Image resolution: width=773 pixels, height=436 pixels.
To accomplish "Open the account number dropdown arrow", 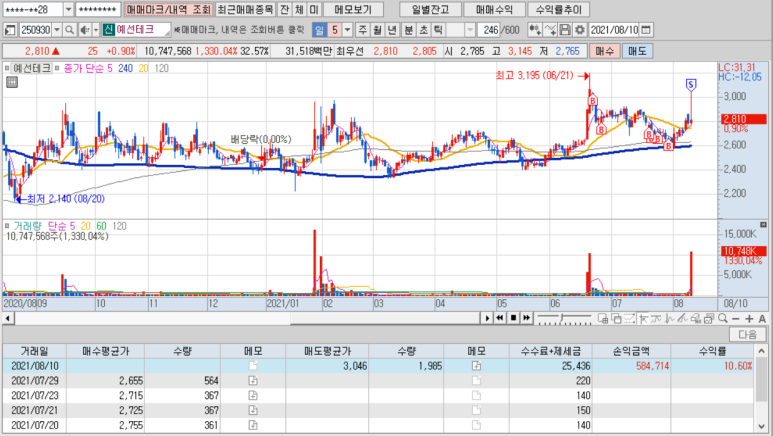I will (69, 9).
